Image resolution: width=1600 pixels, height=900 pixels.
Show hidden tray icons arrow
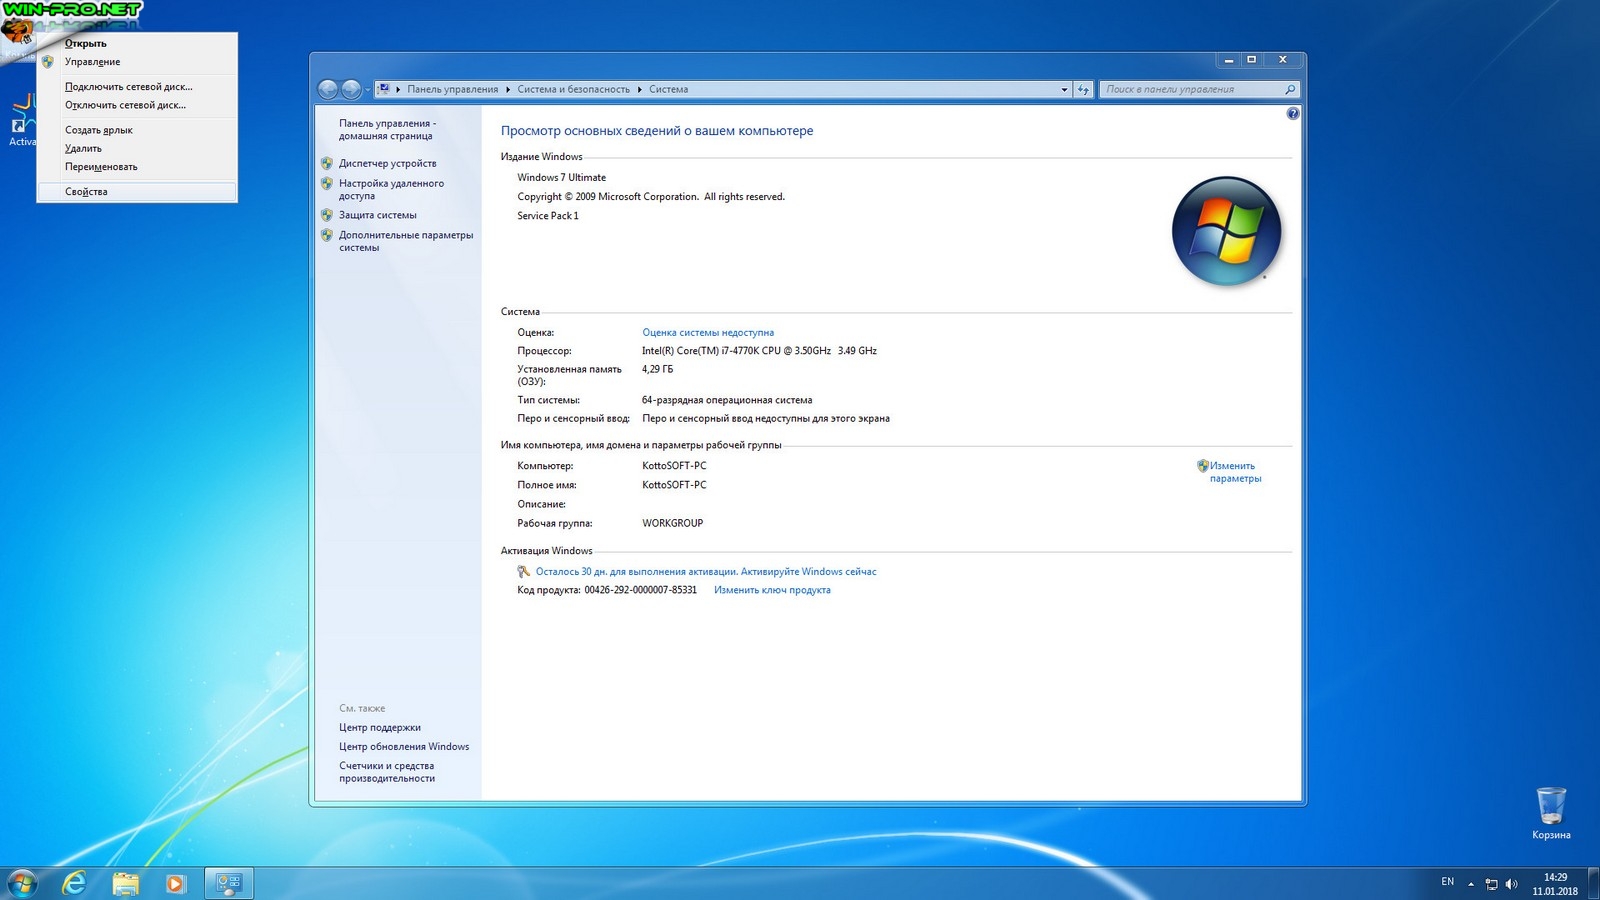[x=1471, y=884]
